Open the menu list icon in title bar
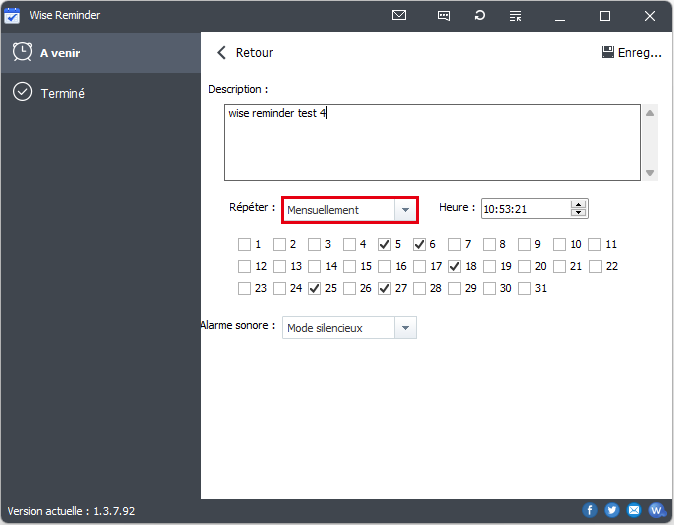The image size is (674, 525). click(515, 16)
